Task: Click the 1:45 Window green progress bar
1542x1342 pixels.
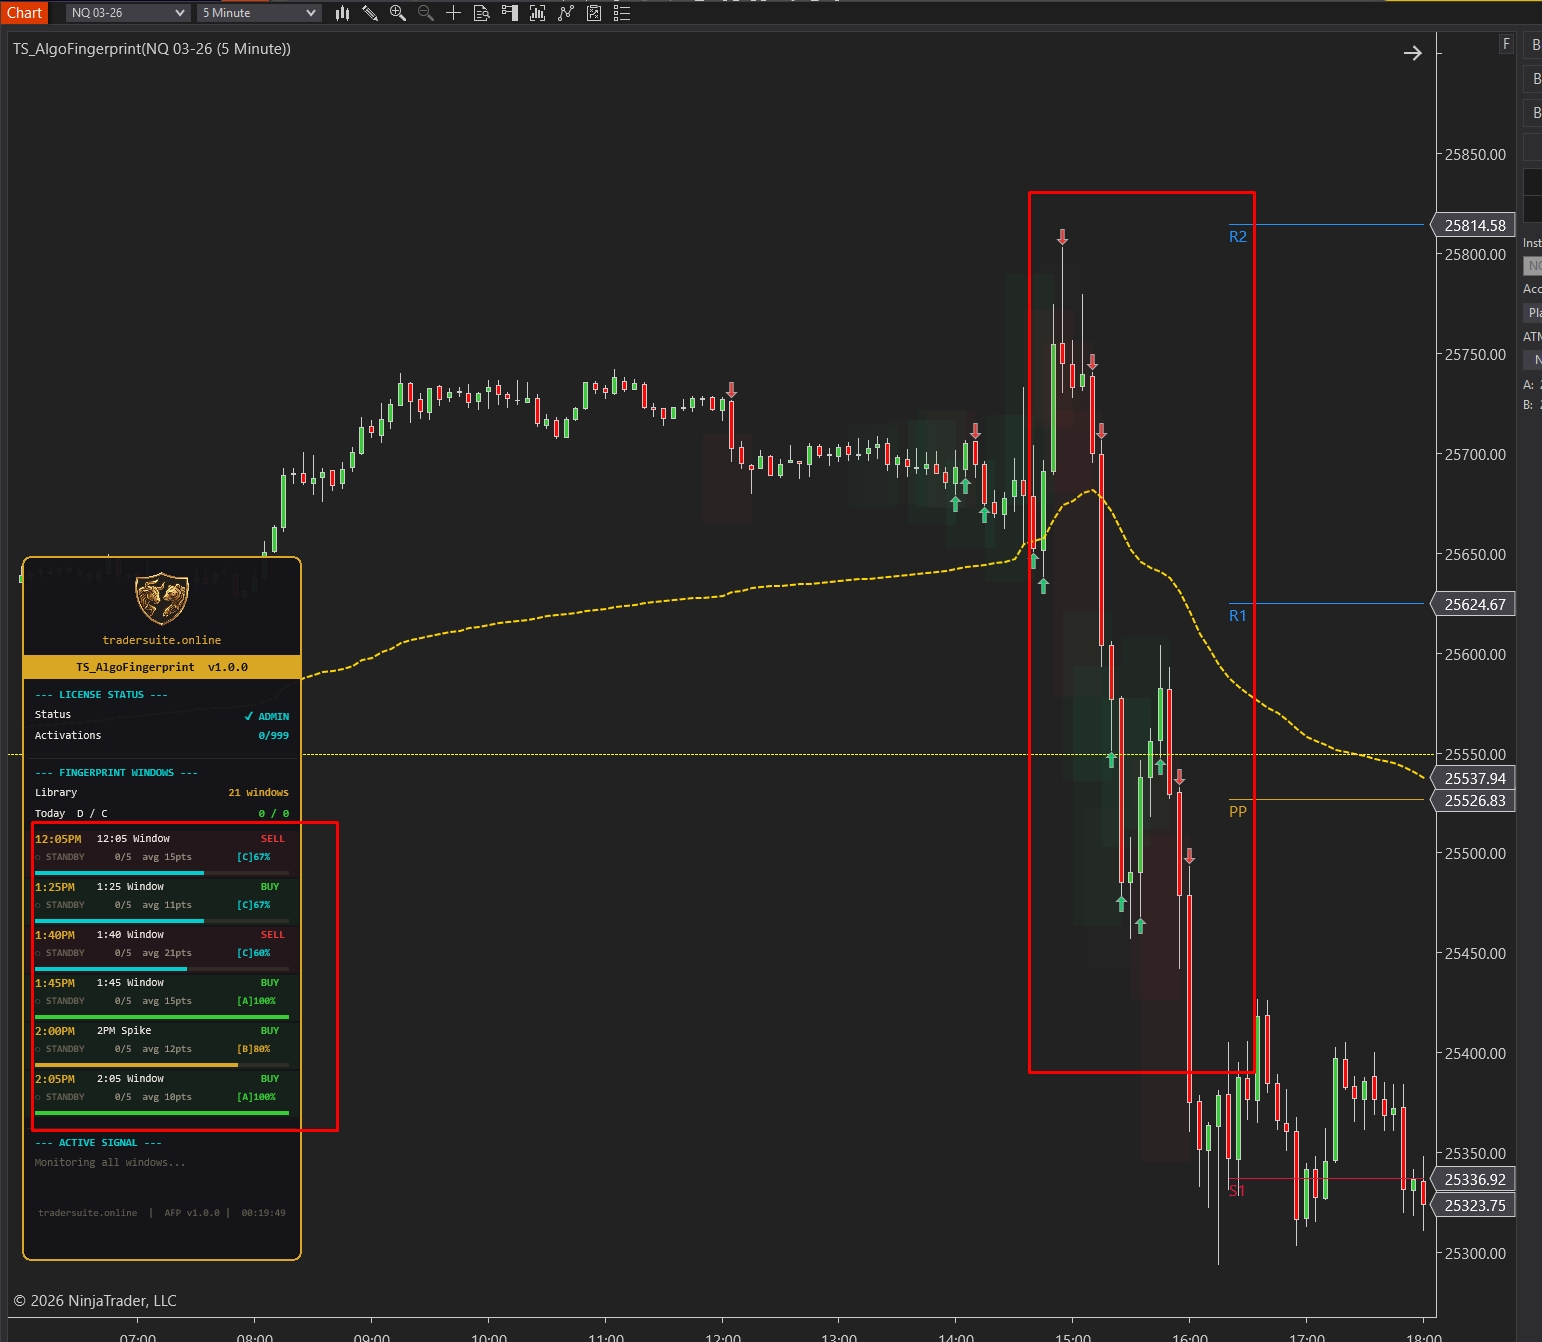Action: pyautogui.click(x=162, y=1016)
